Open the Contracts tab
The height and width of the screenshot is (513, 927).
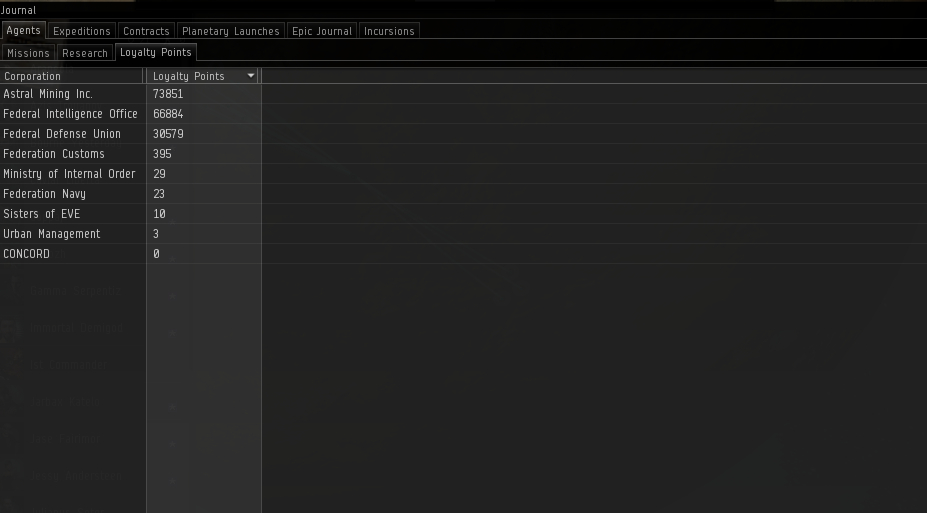[x=146, y=31]
